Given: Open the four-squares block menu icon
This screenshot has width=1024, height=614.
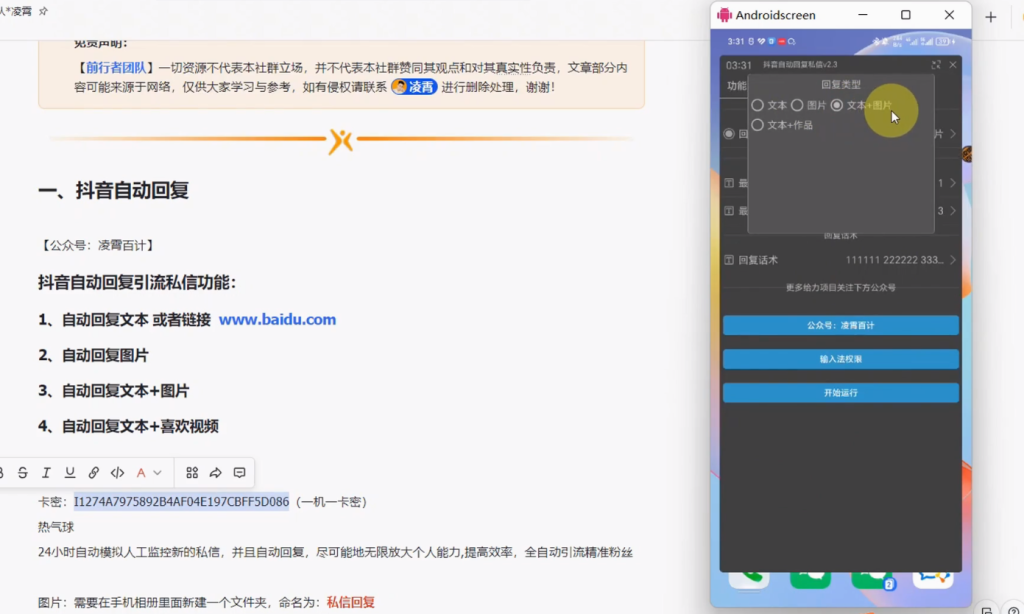Looking at the screenshot, I should coord(192,473).
